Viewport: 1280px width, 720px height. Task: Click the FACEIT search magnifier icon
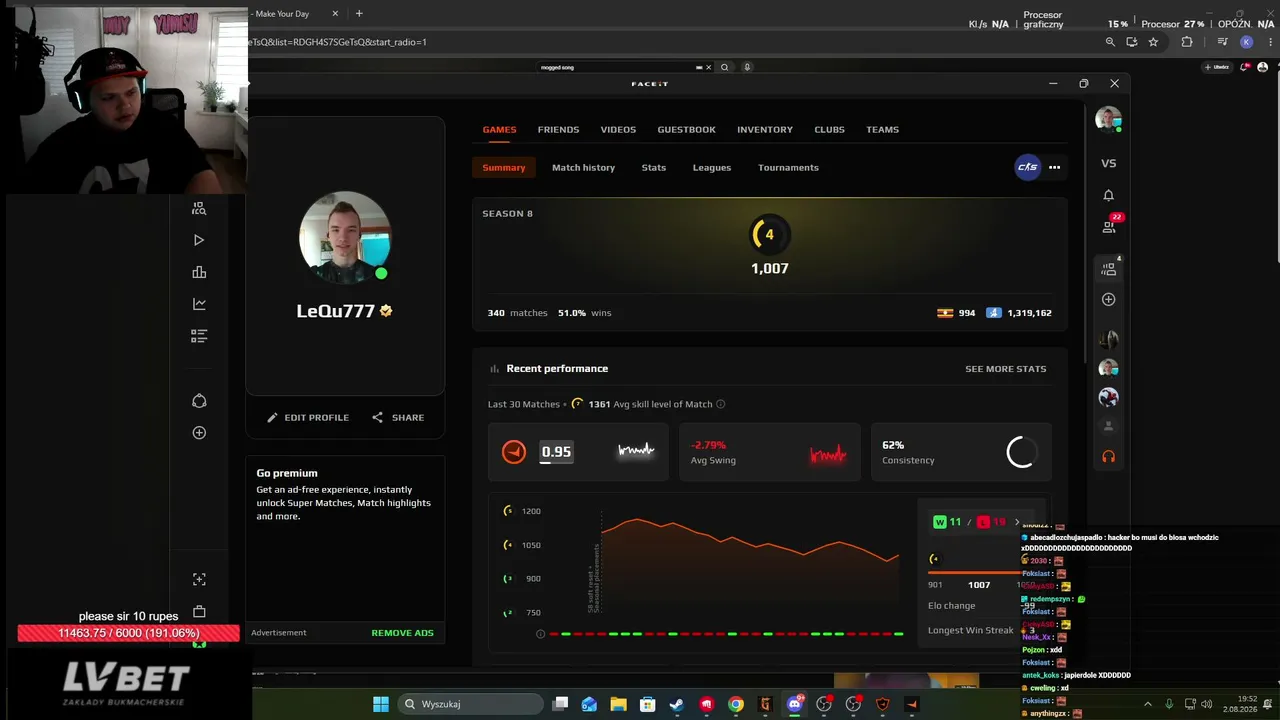pos(725,67)
